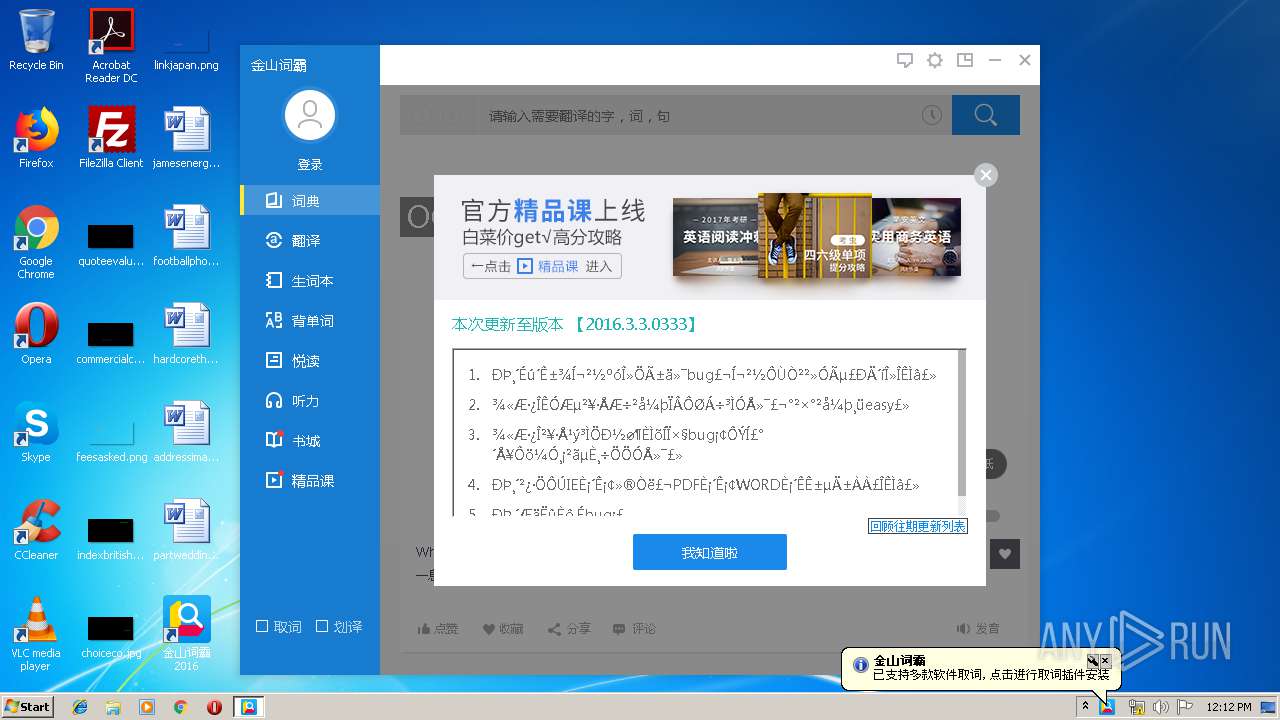Open the 回顾往期更新列表 link
This screenshot has width=1280, height=720.
(x=917, y=526)
